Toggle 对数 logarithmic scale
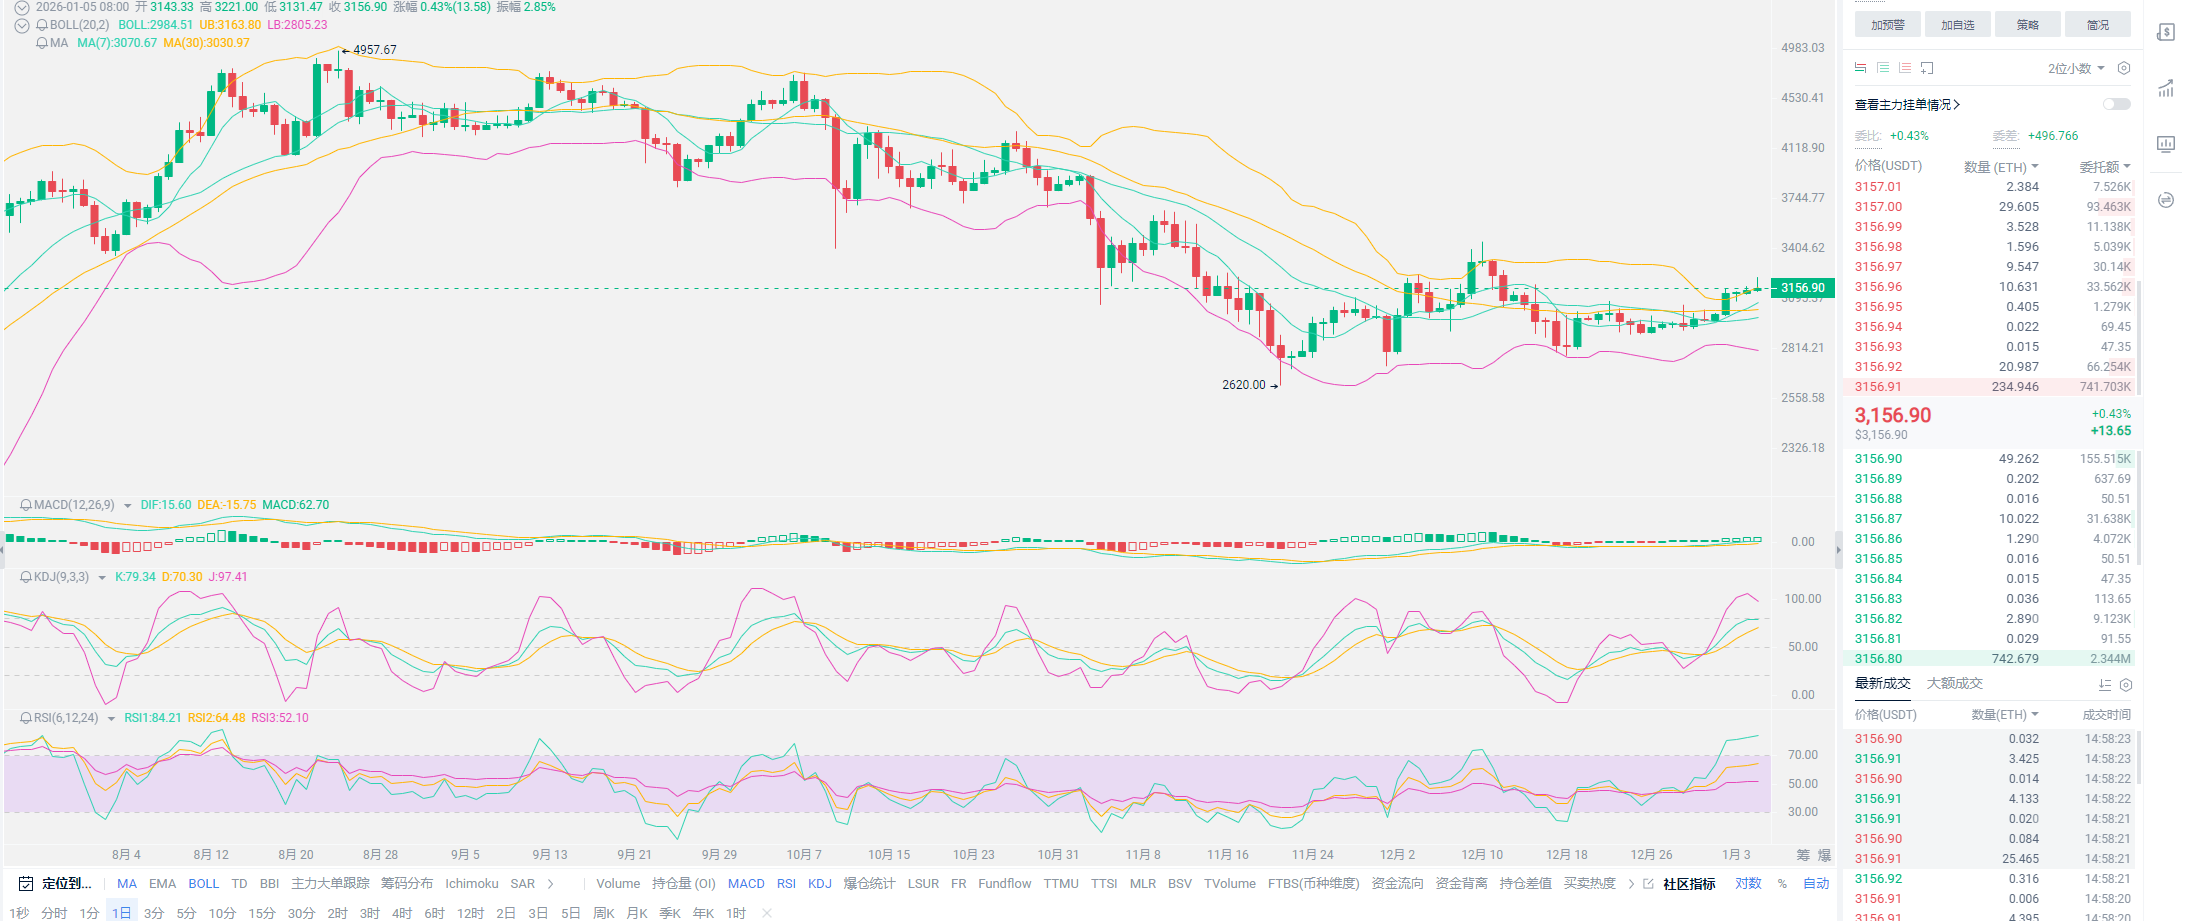The width and height of the screenshot is (2187, 921). [x=1748, y=884]
